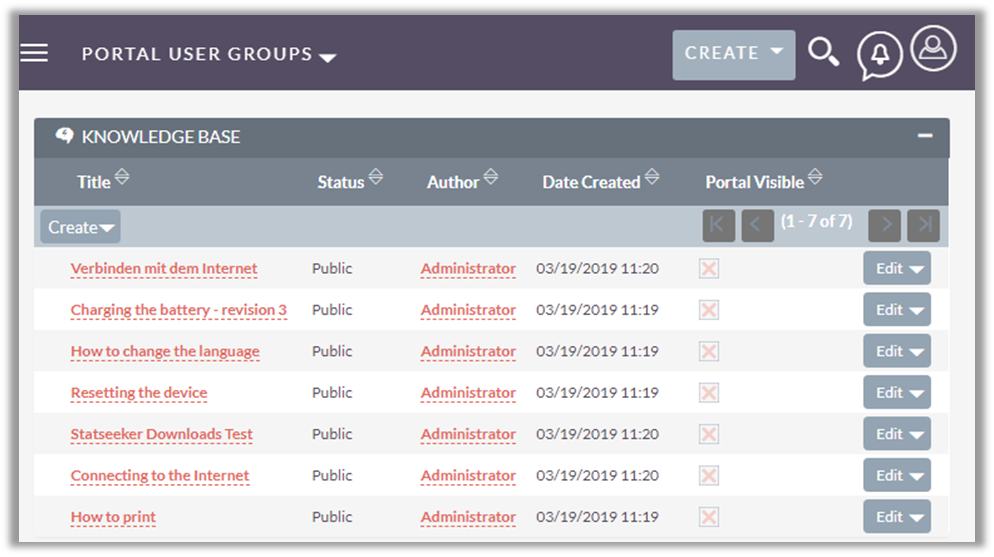The image size is (994, 557).
Task: Go to the previous page arrow
Action: click(757, 226)
